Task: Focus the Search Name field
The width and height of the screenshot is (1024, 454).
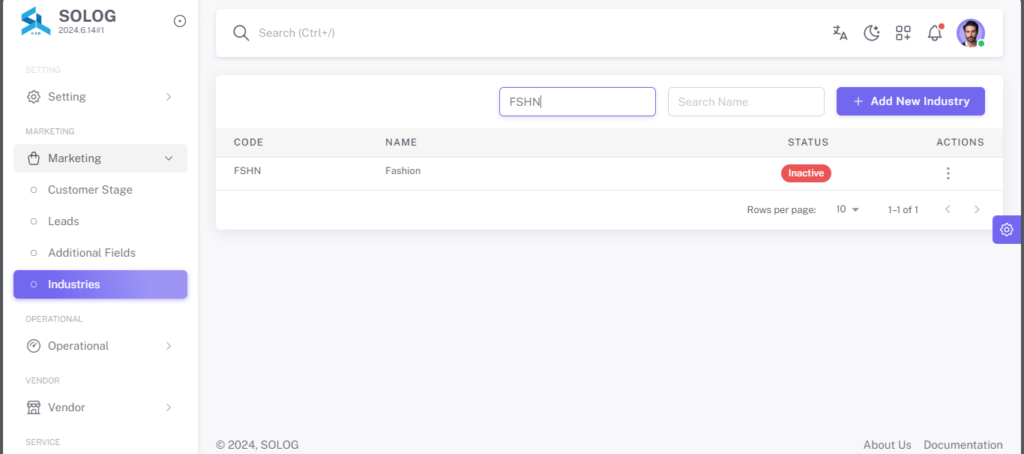Action: click(746, 102)
